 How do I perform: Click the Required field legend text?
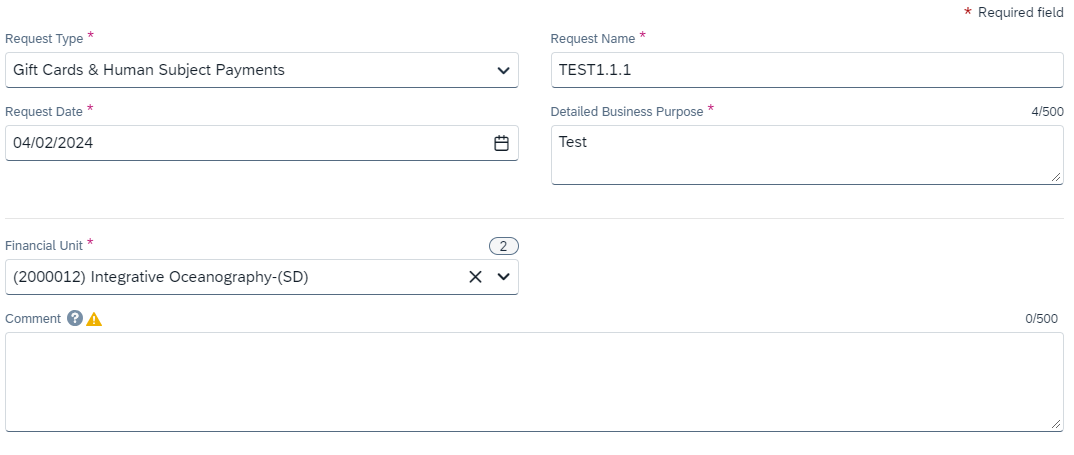(x=1020, y=13)
